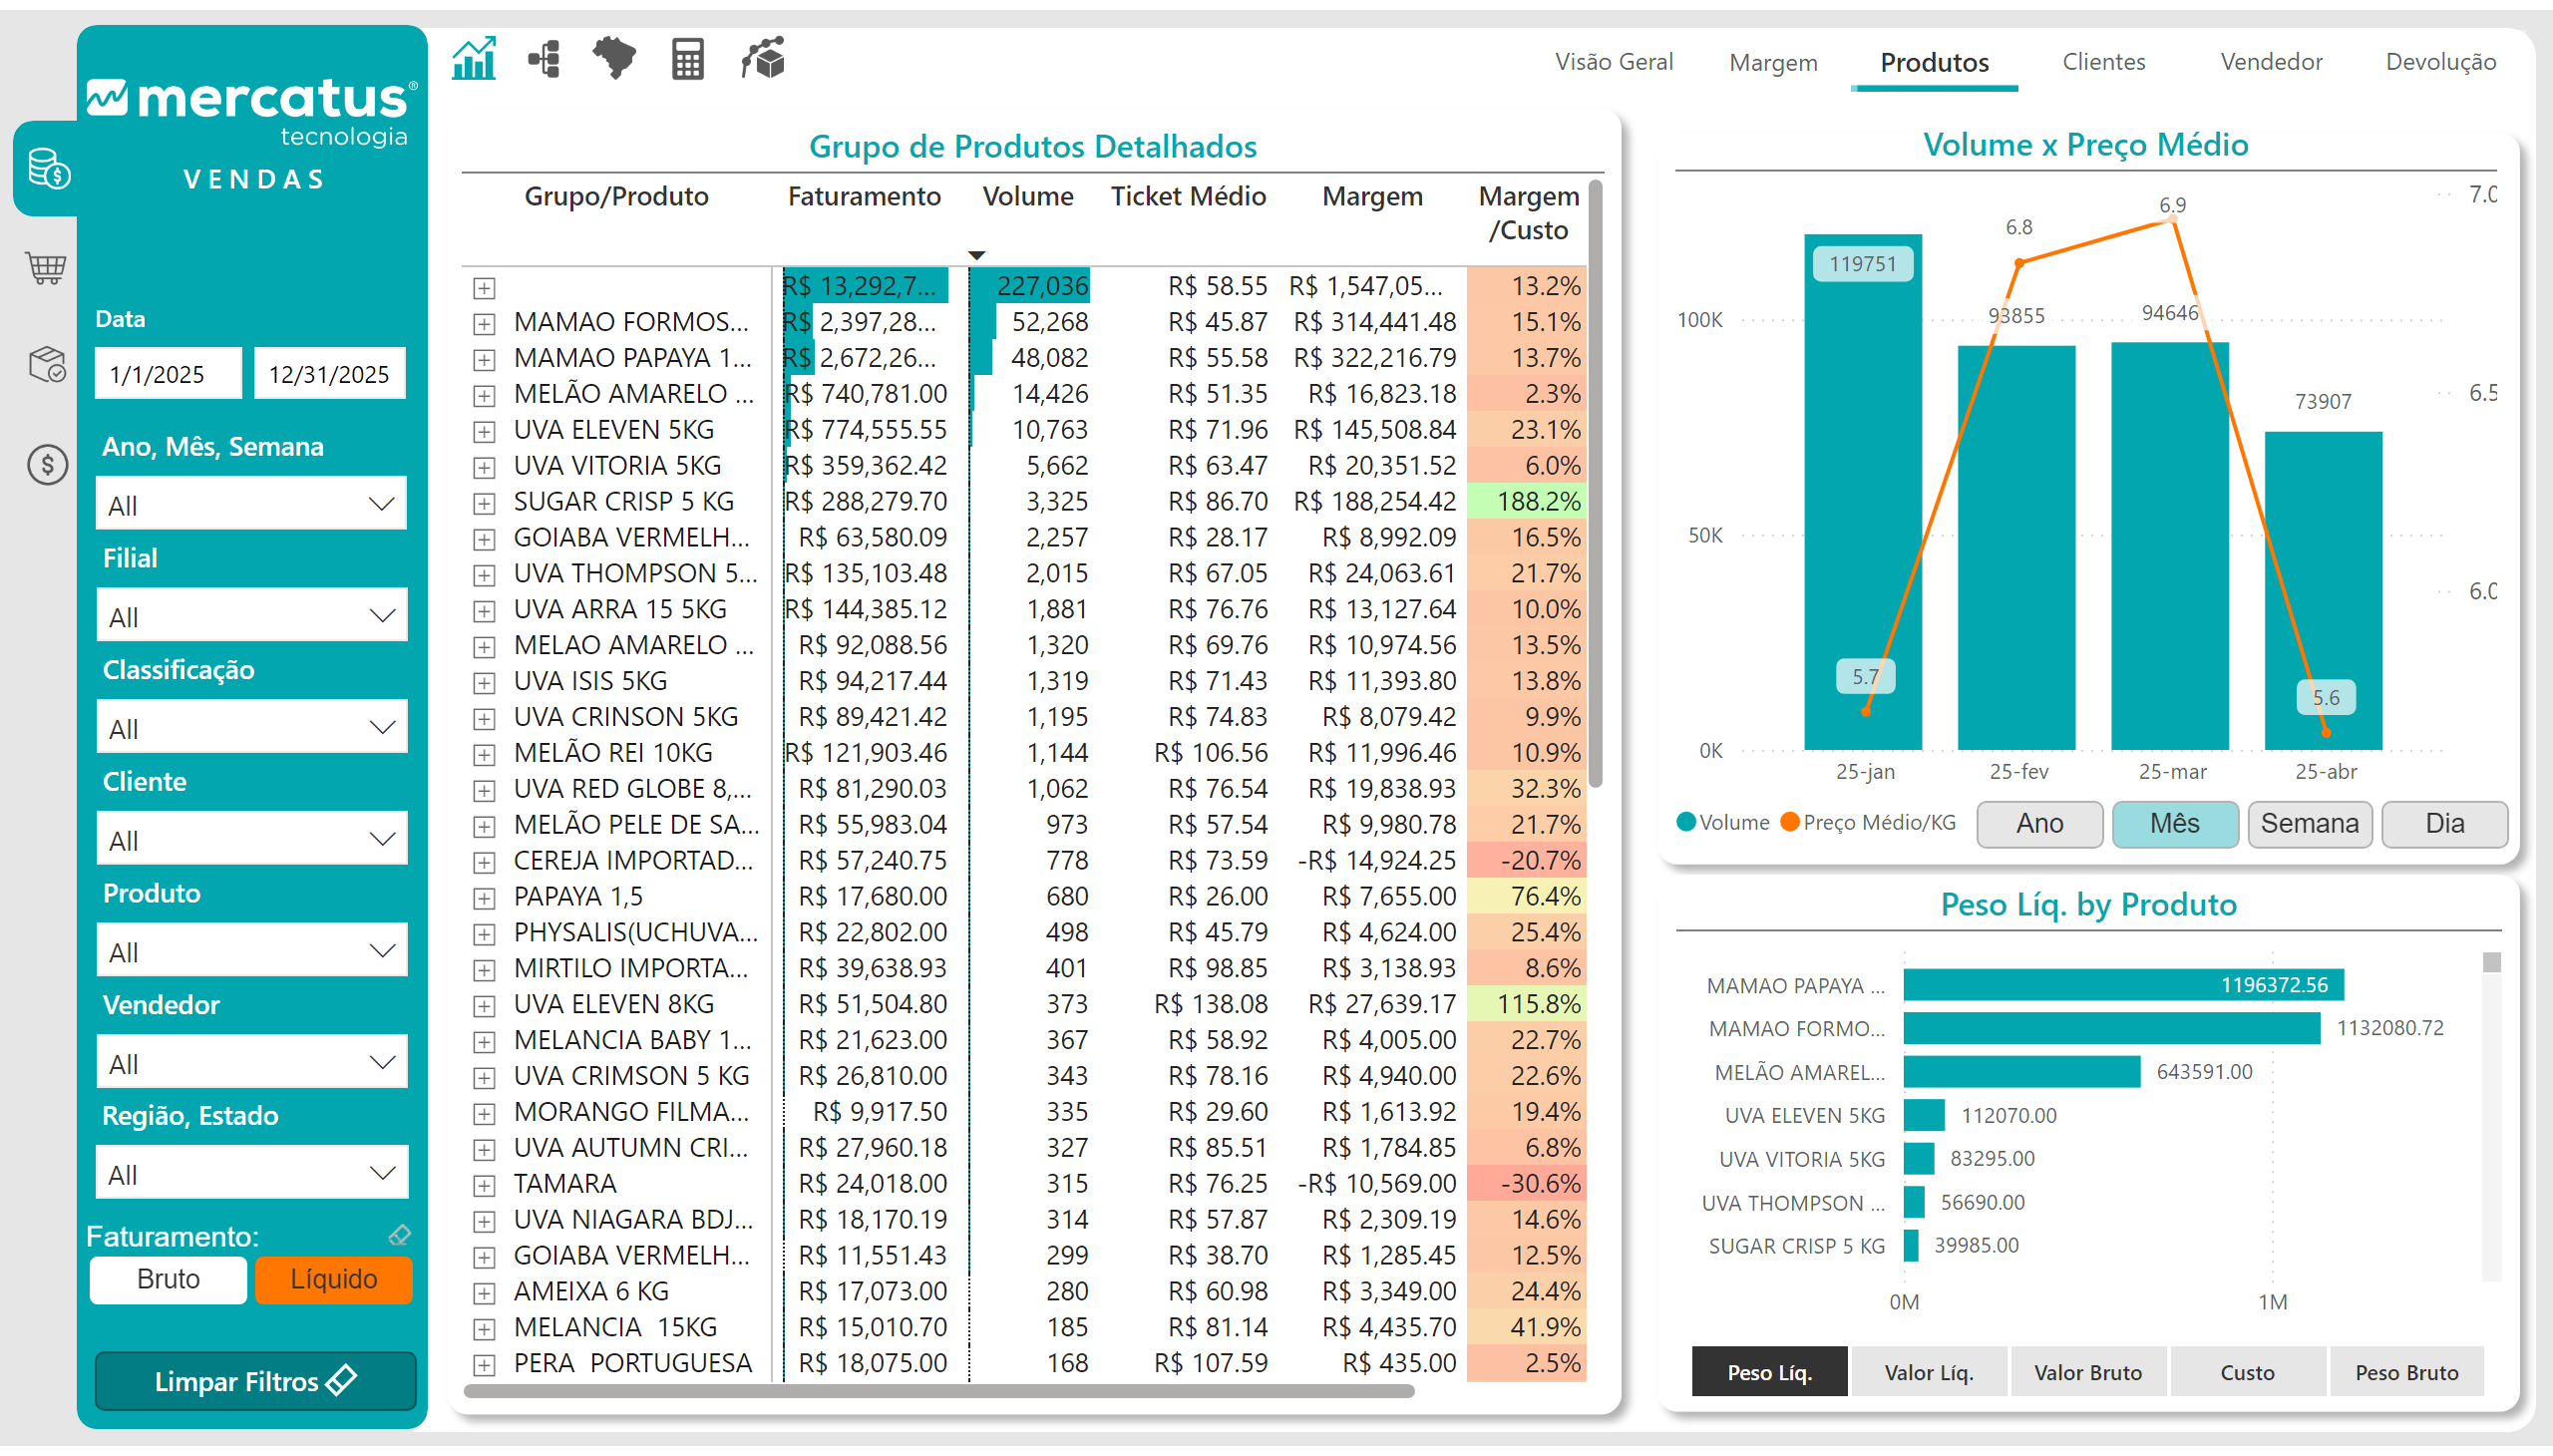Screen dimensions: 2553x1456
Task: Click the bar chart growth icon
Action: [x=473, y=59]
